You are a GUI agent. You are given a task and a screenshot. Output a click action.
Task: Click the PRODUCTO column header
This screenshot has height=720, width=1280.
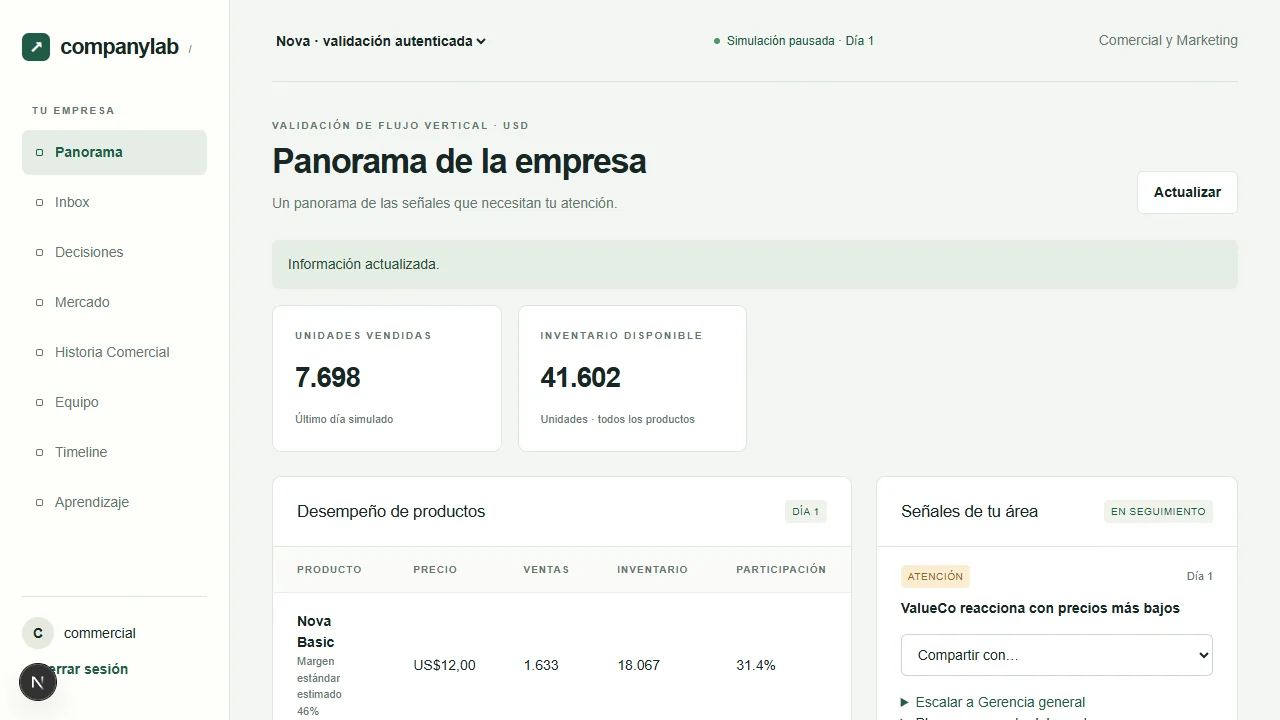[329, 569]
